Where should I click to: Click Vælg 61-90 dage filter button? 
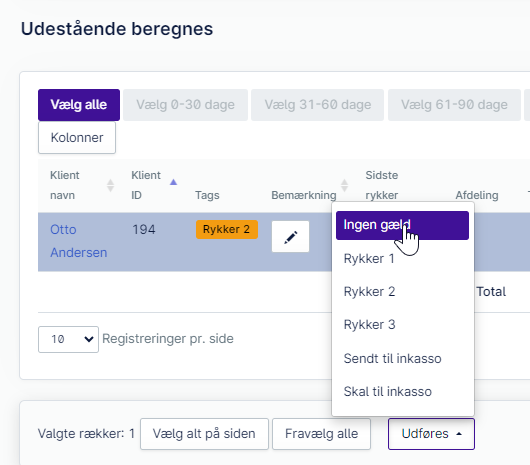tap(454, 105)
